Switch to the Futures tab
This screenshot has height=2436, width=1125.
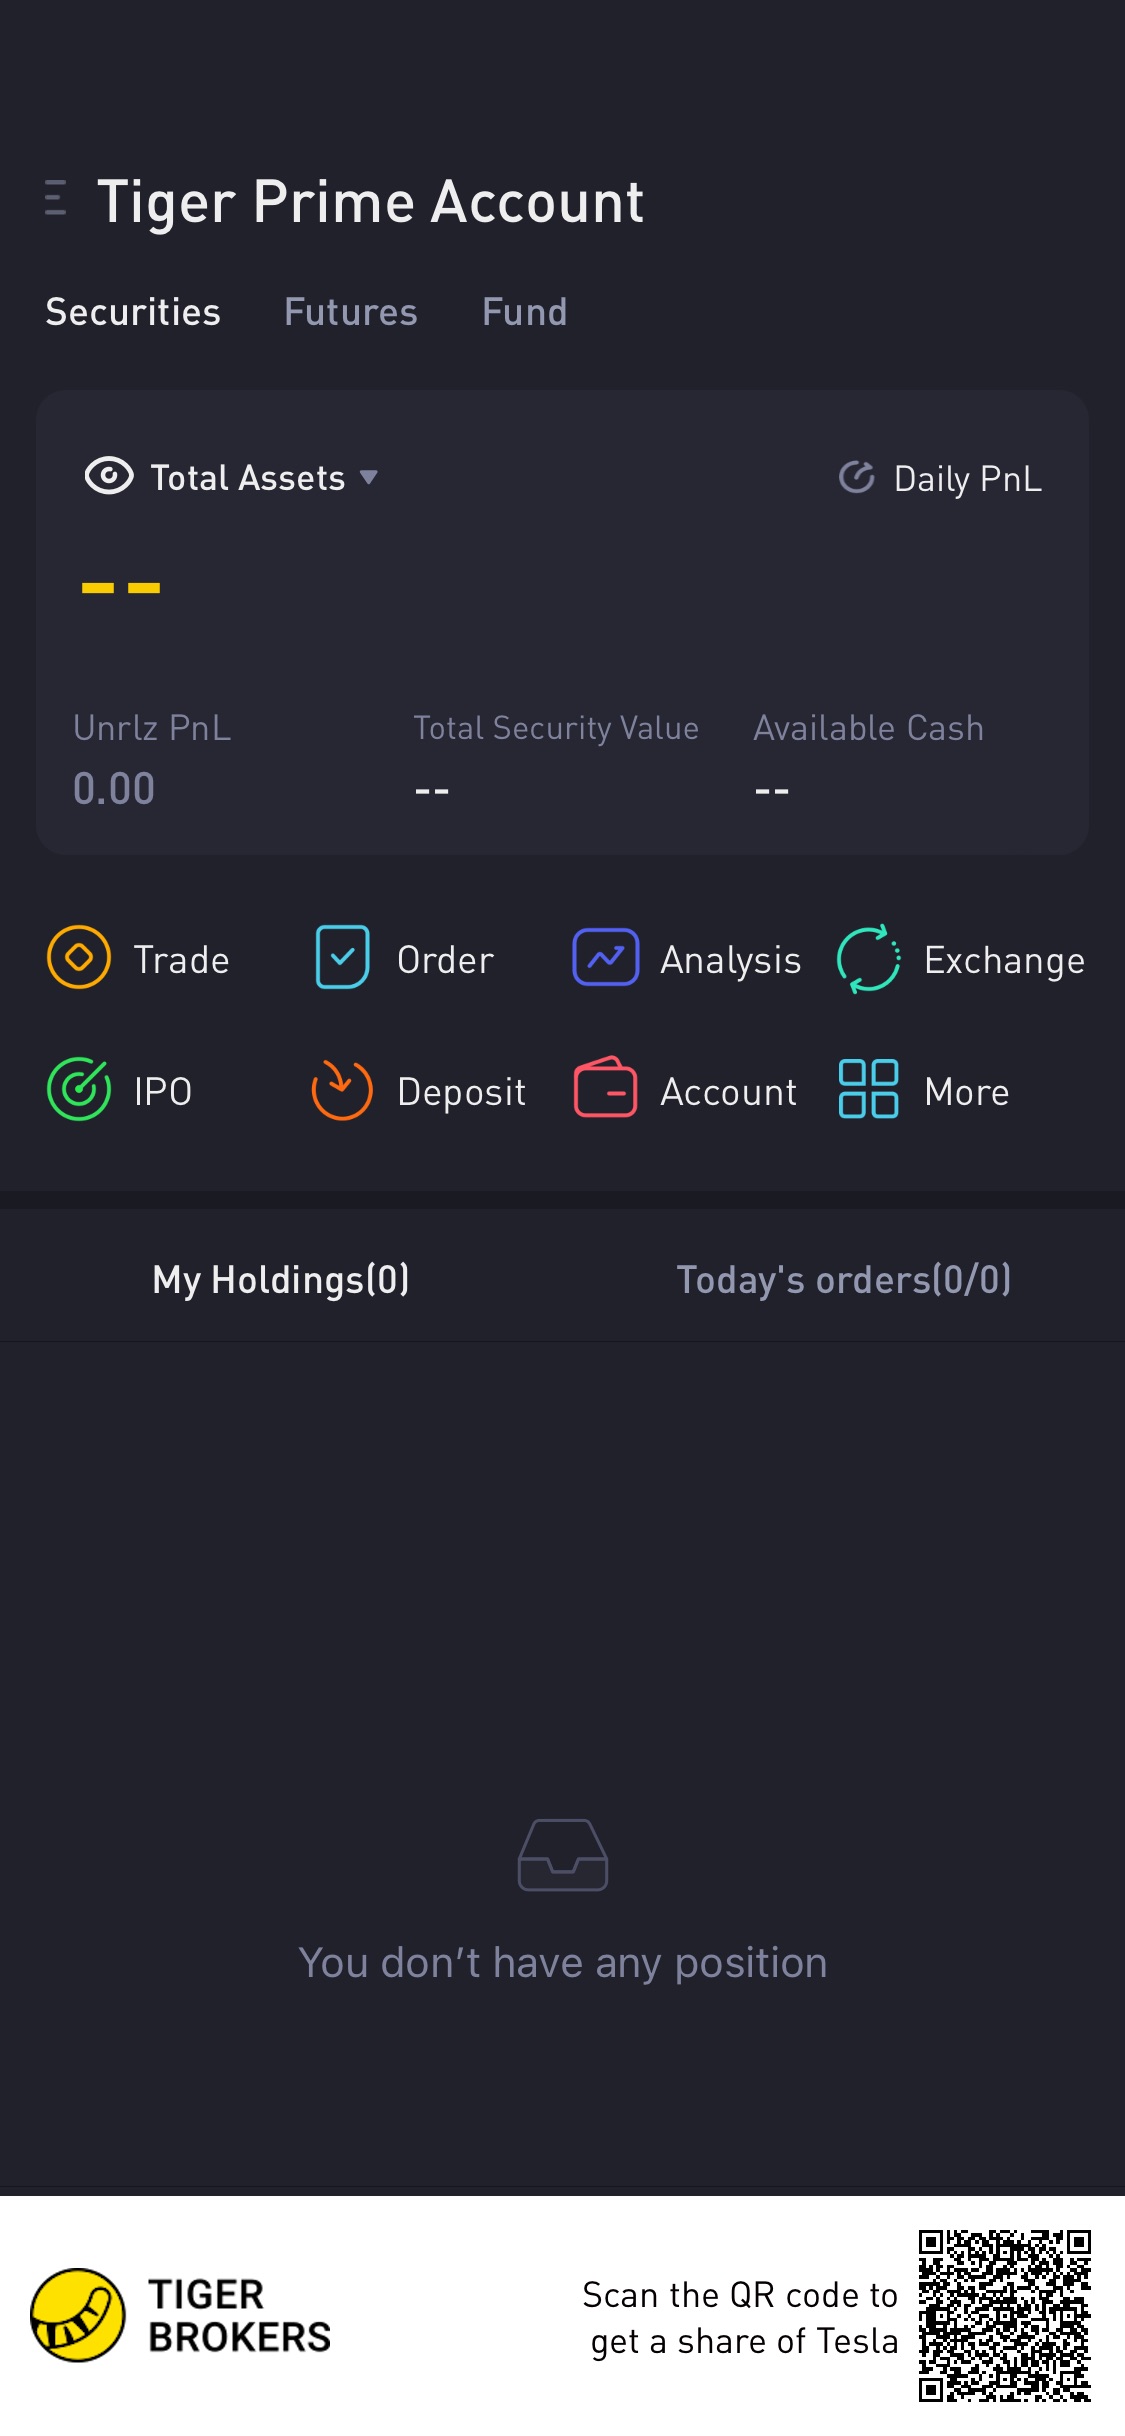point(350,312)
